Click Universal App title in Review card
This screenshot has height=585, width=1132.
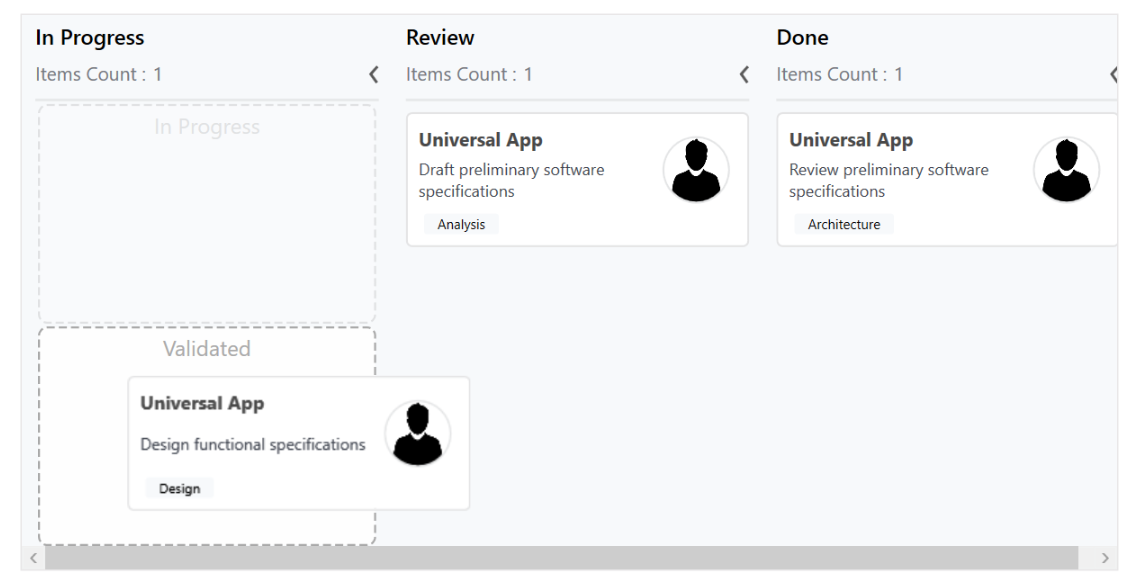481,140
